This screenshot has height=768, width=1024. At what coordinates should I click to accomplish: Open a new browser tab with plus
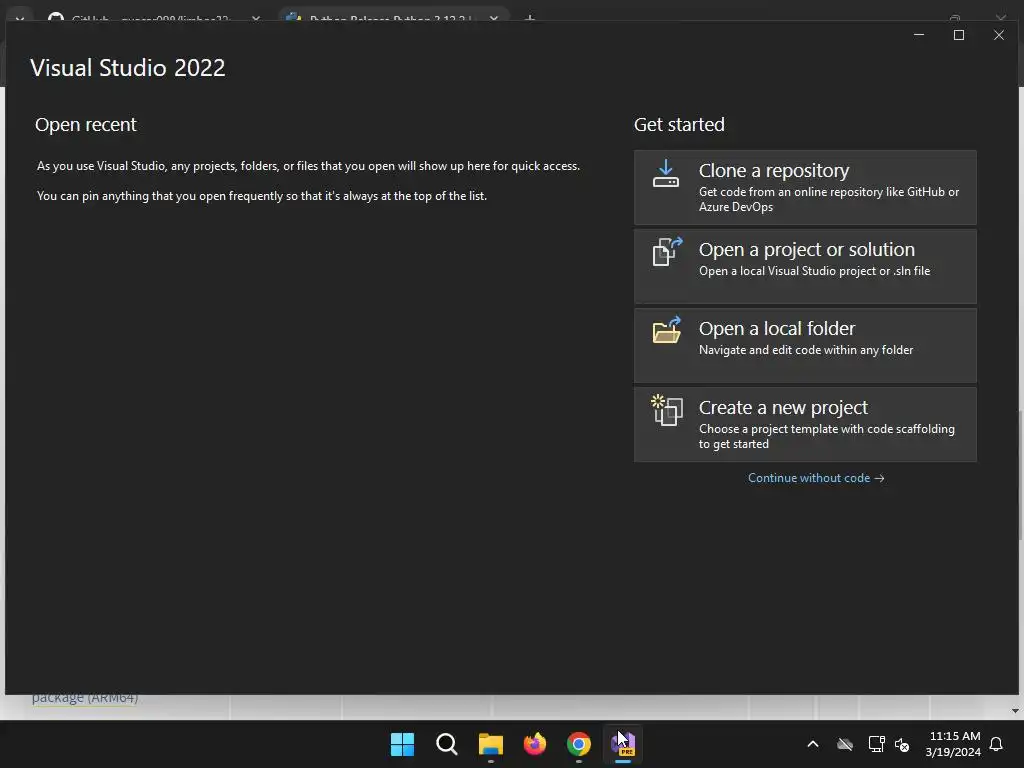pyautogui.click(x=530, y=18)
